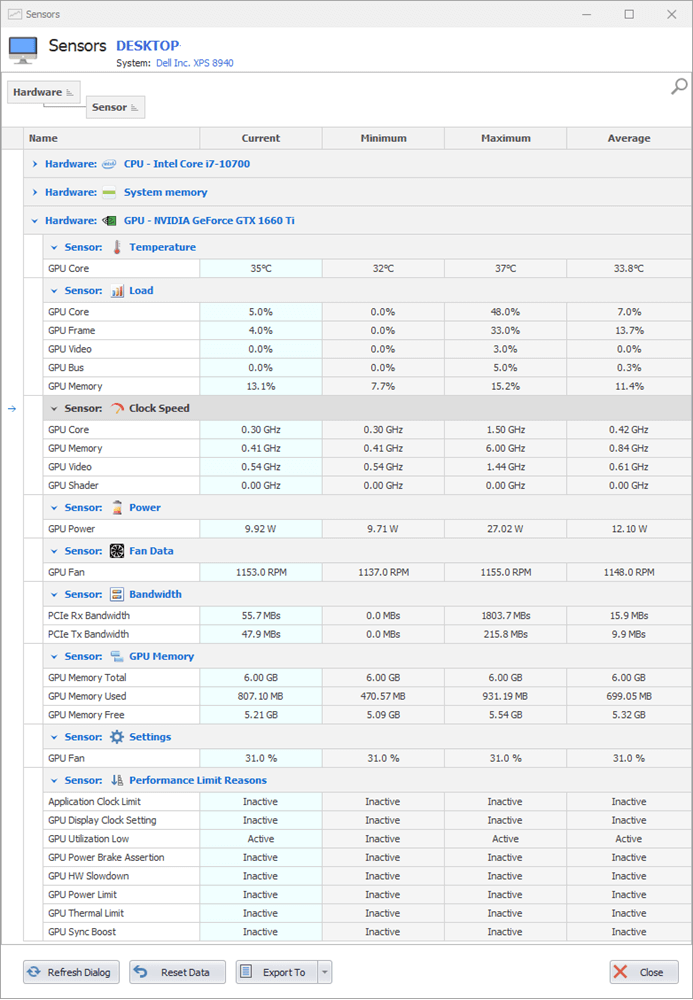Collapse the Load sensor group
Viewport: 693px width, 1000px height.
54,291
